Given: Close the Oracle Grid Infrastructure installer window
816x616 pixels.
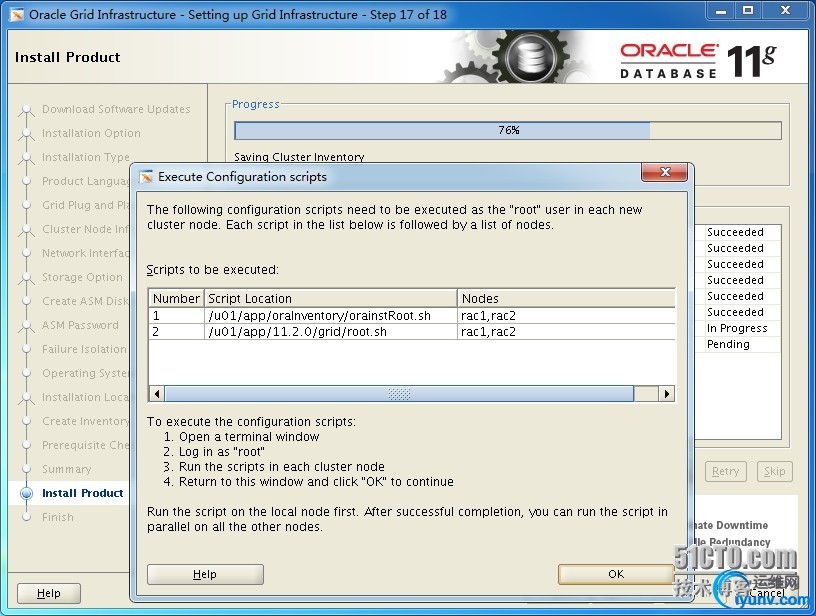Looking at the screenshot, I should [x=785, y=11].
